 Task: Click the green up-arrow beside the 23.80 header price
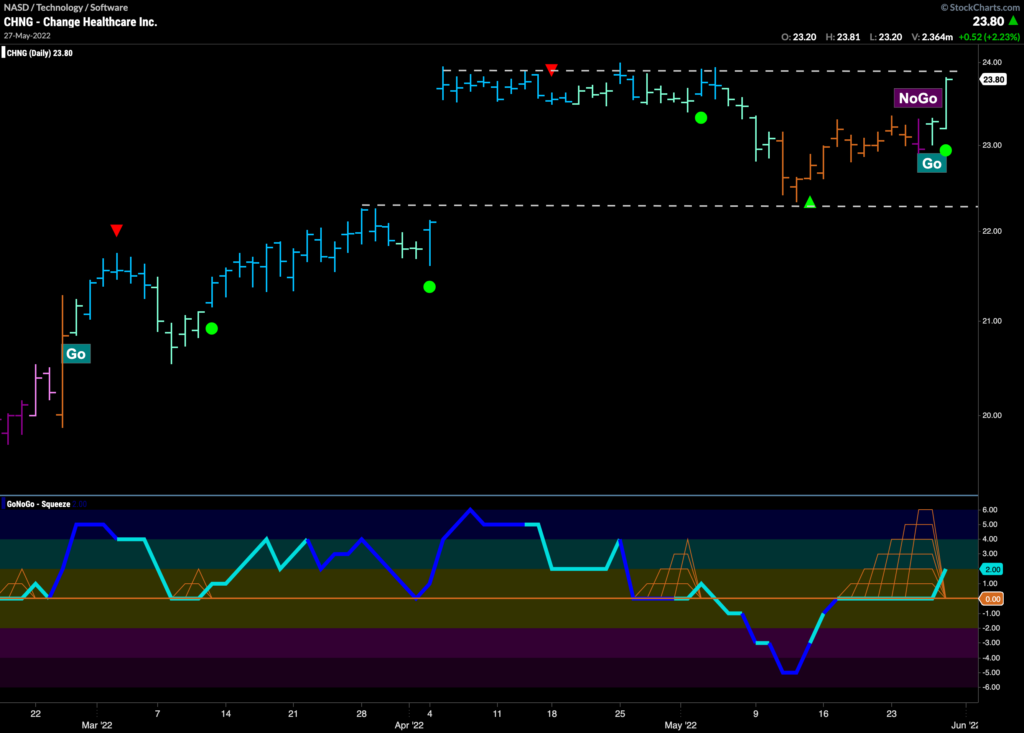pos(1013,21)
